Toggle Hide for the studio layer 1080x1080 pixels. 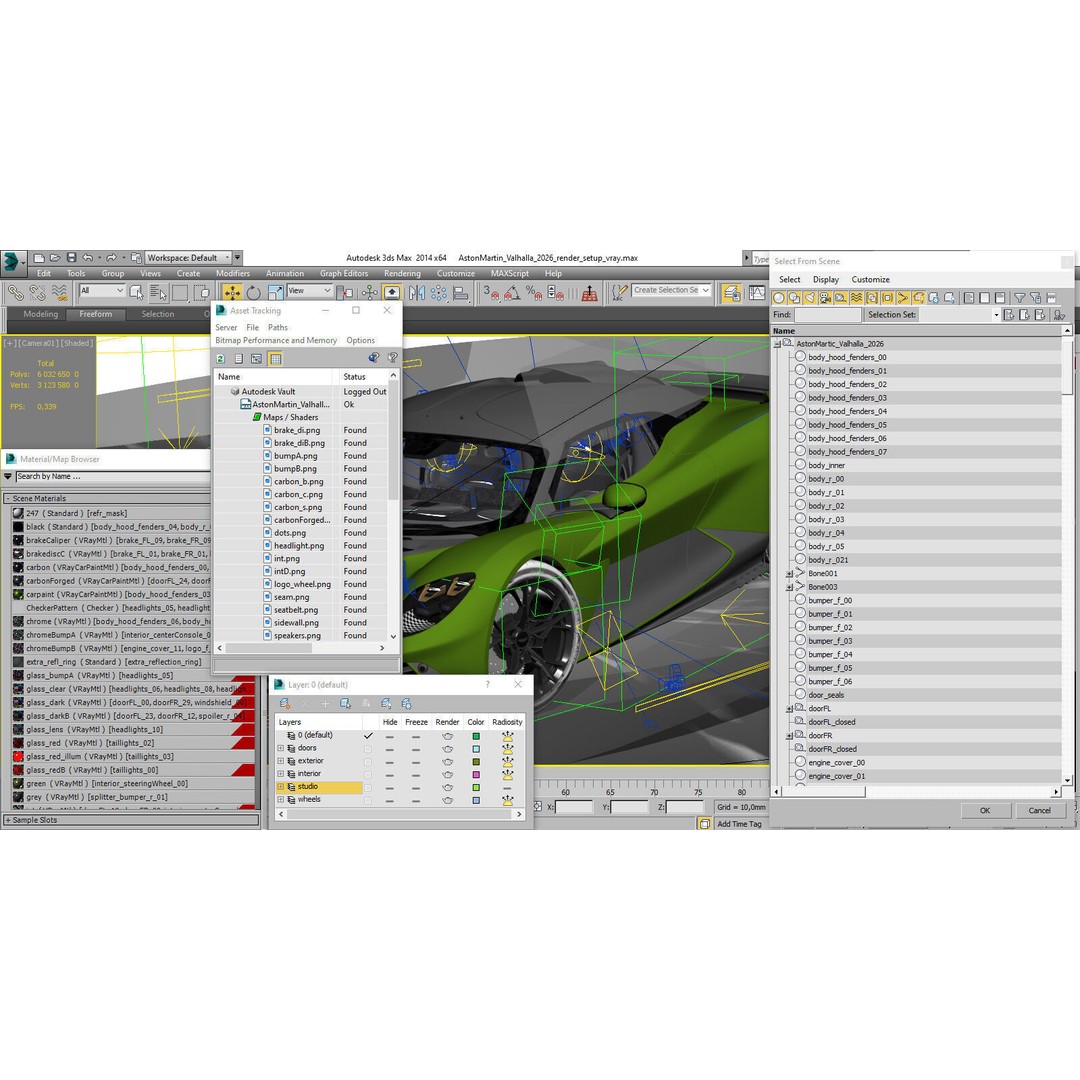(390, 788)
